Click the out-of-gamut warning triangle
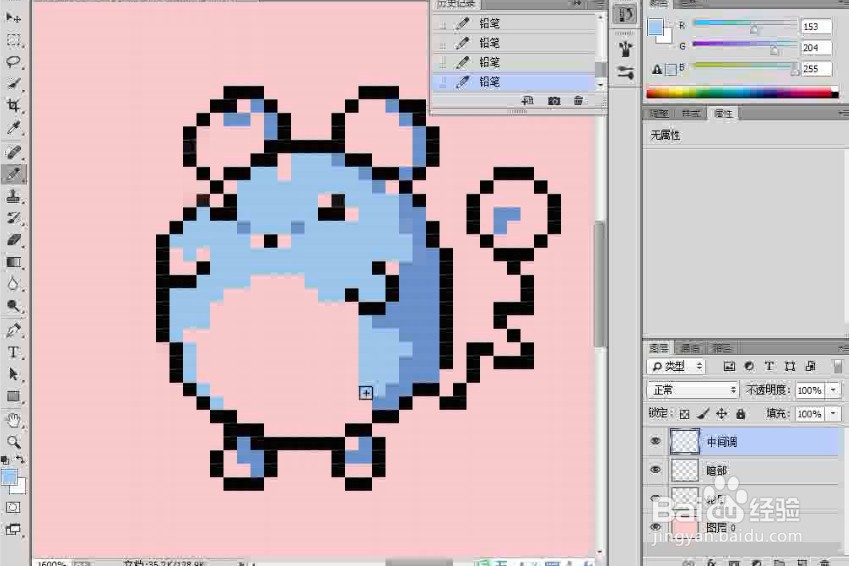This screenshot has width=849, height=566. coord(657,69)
